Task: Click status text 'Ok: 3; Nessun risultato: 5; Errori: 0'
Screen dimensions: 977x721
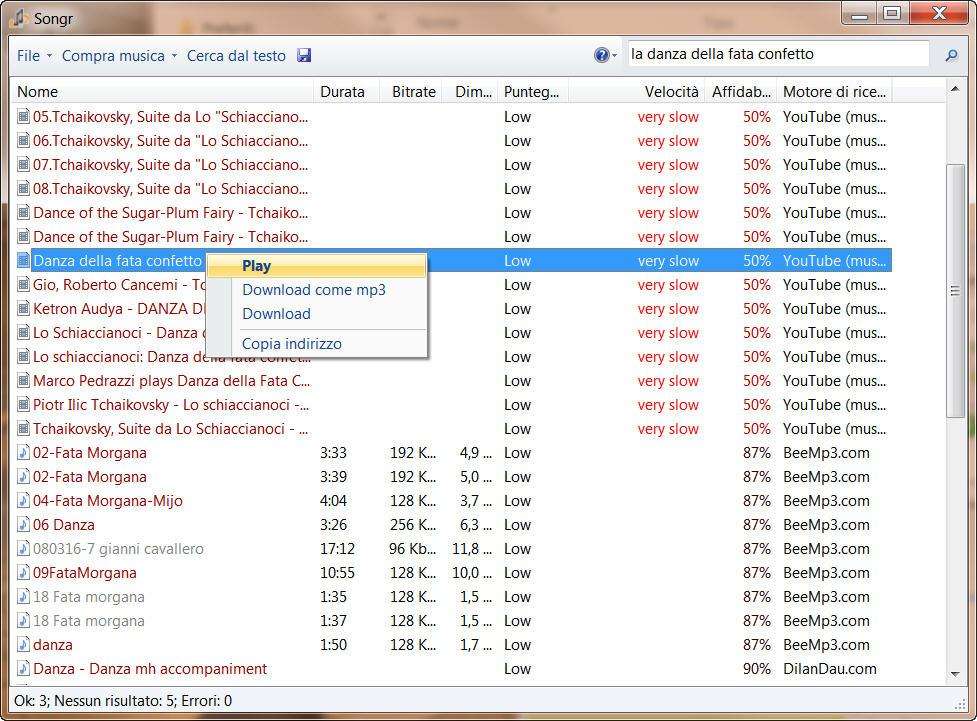Action: pos(123,700)
